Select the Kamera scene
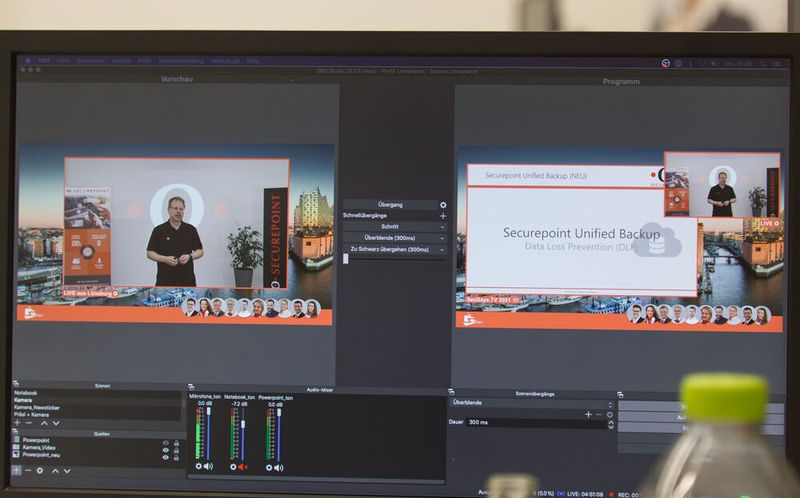The height and width of the screenshot is (498, 800). click(97, 401)
